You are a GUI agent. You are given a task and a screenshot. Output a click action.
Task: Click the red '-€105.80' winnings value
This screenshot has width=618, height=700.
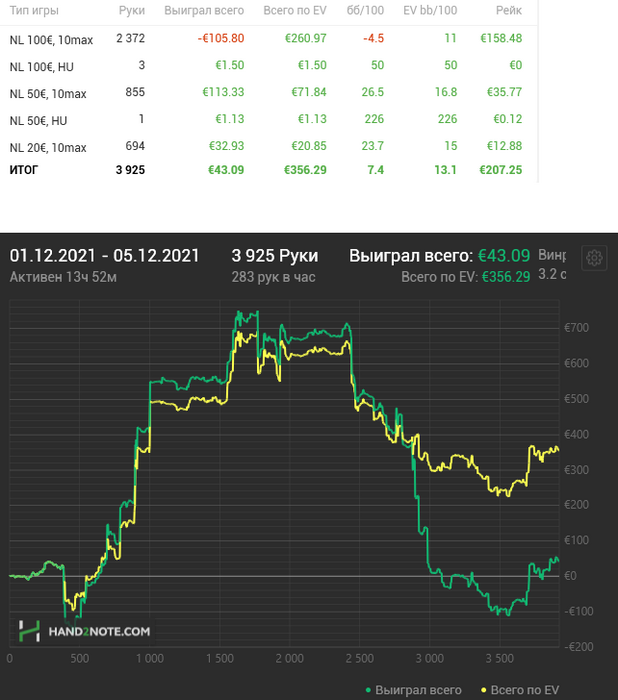[x=221, y=38]
